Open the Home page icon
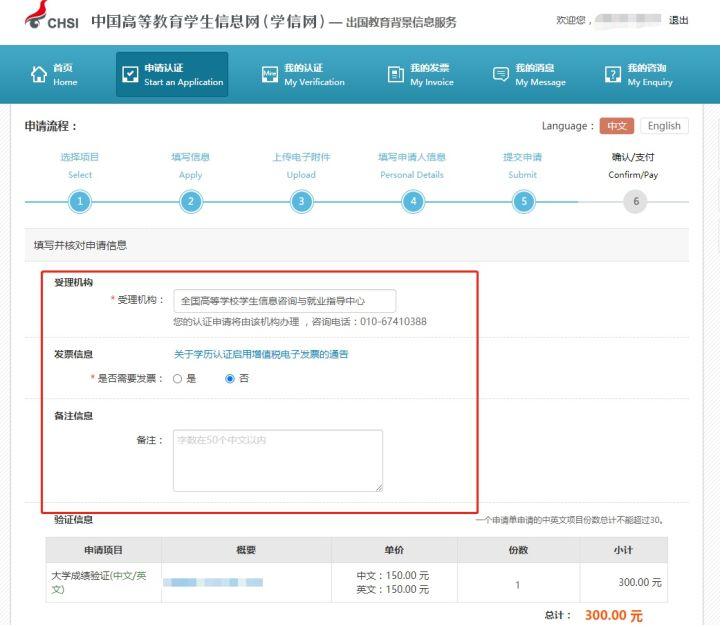Screen dimensions: 722x627 tap(39, 74)
